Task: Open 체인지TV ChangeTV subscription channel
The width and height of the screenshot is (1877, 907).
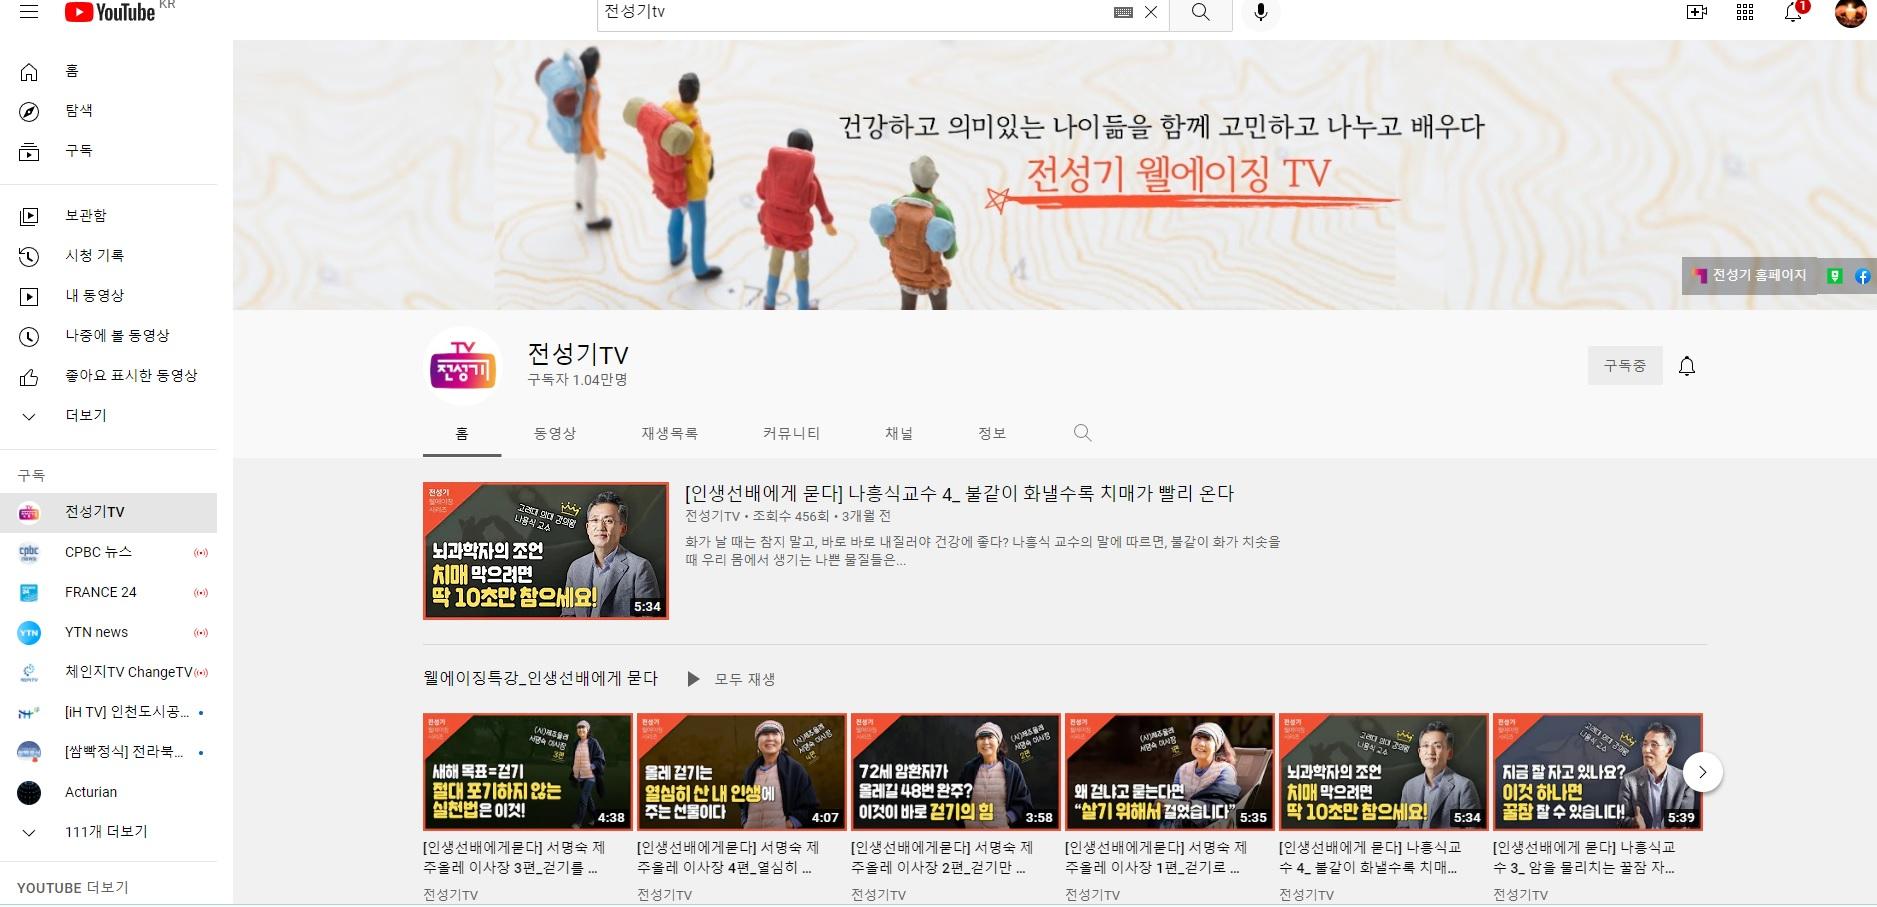Action: [x=108, y=672]
